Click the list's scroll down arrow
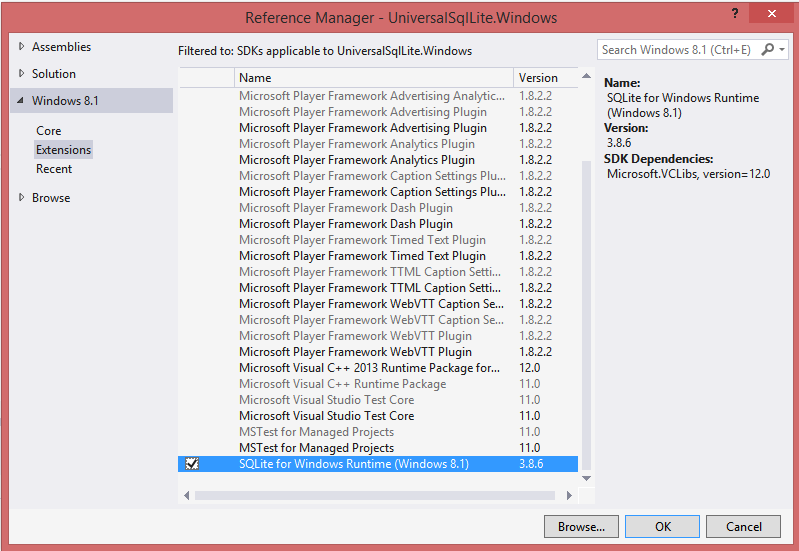 tap(587, 478)
